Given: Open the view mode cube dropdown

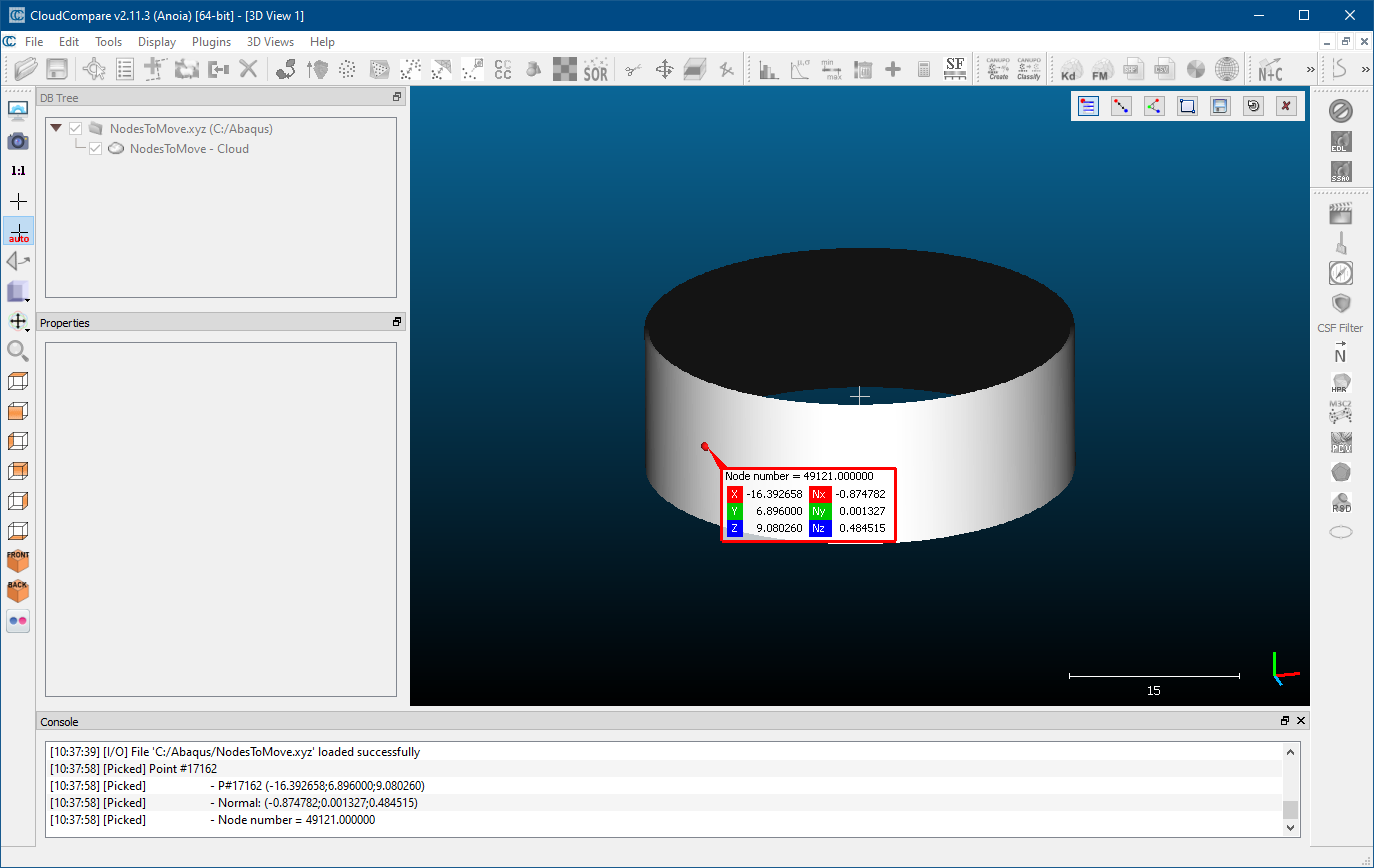Looking at the screenshot, I should pyautogui.click(x=18, y=292).
